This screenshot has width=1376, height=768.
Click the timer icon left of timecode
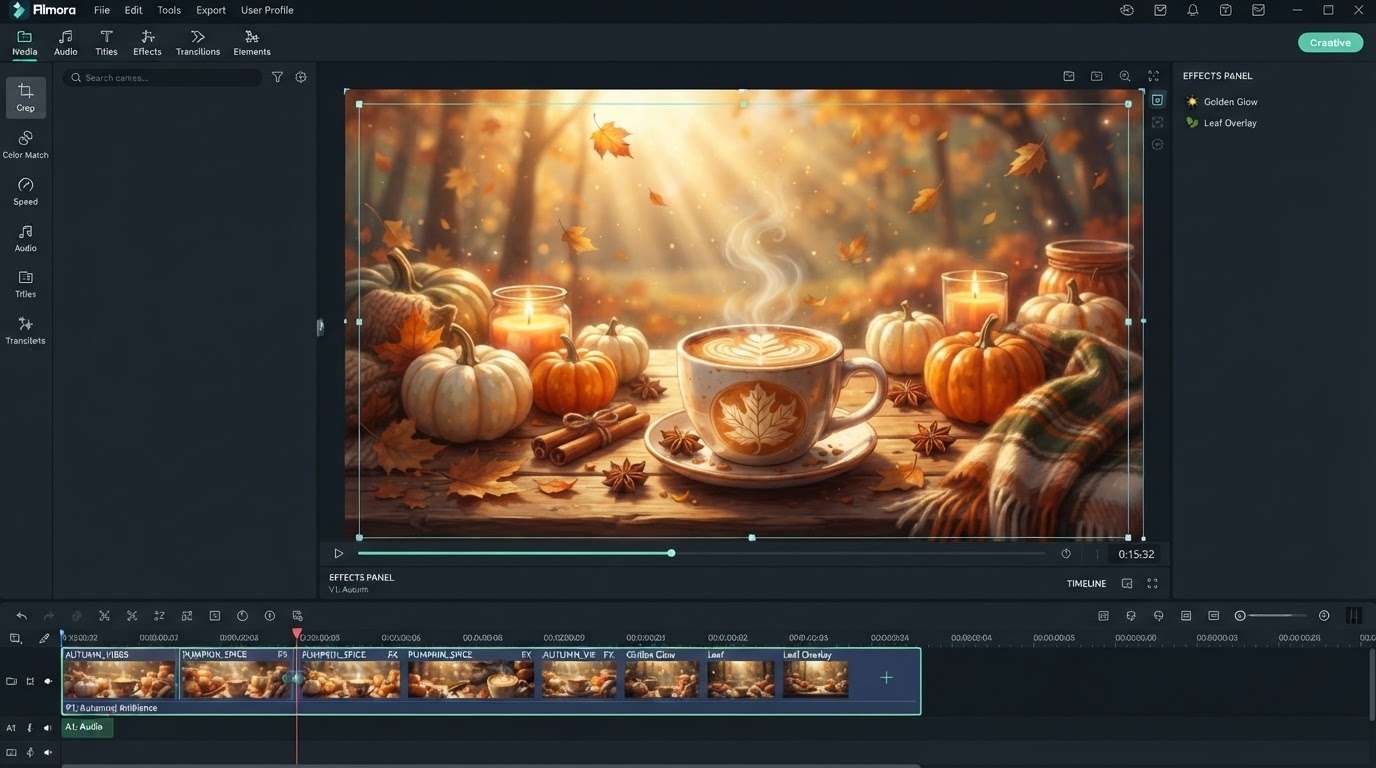(1066, 553)
